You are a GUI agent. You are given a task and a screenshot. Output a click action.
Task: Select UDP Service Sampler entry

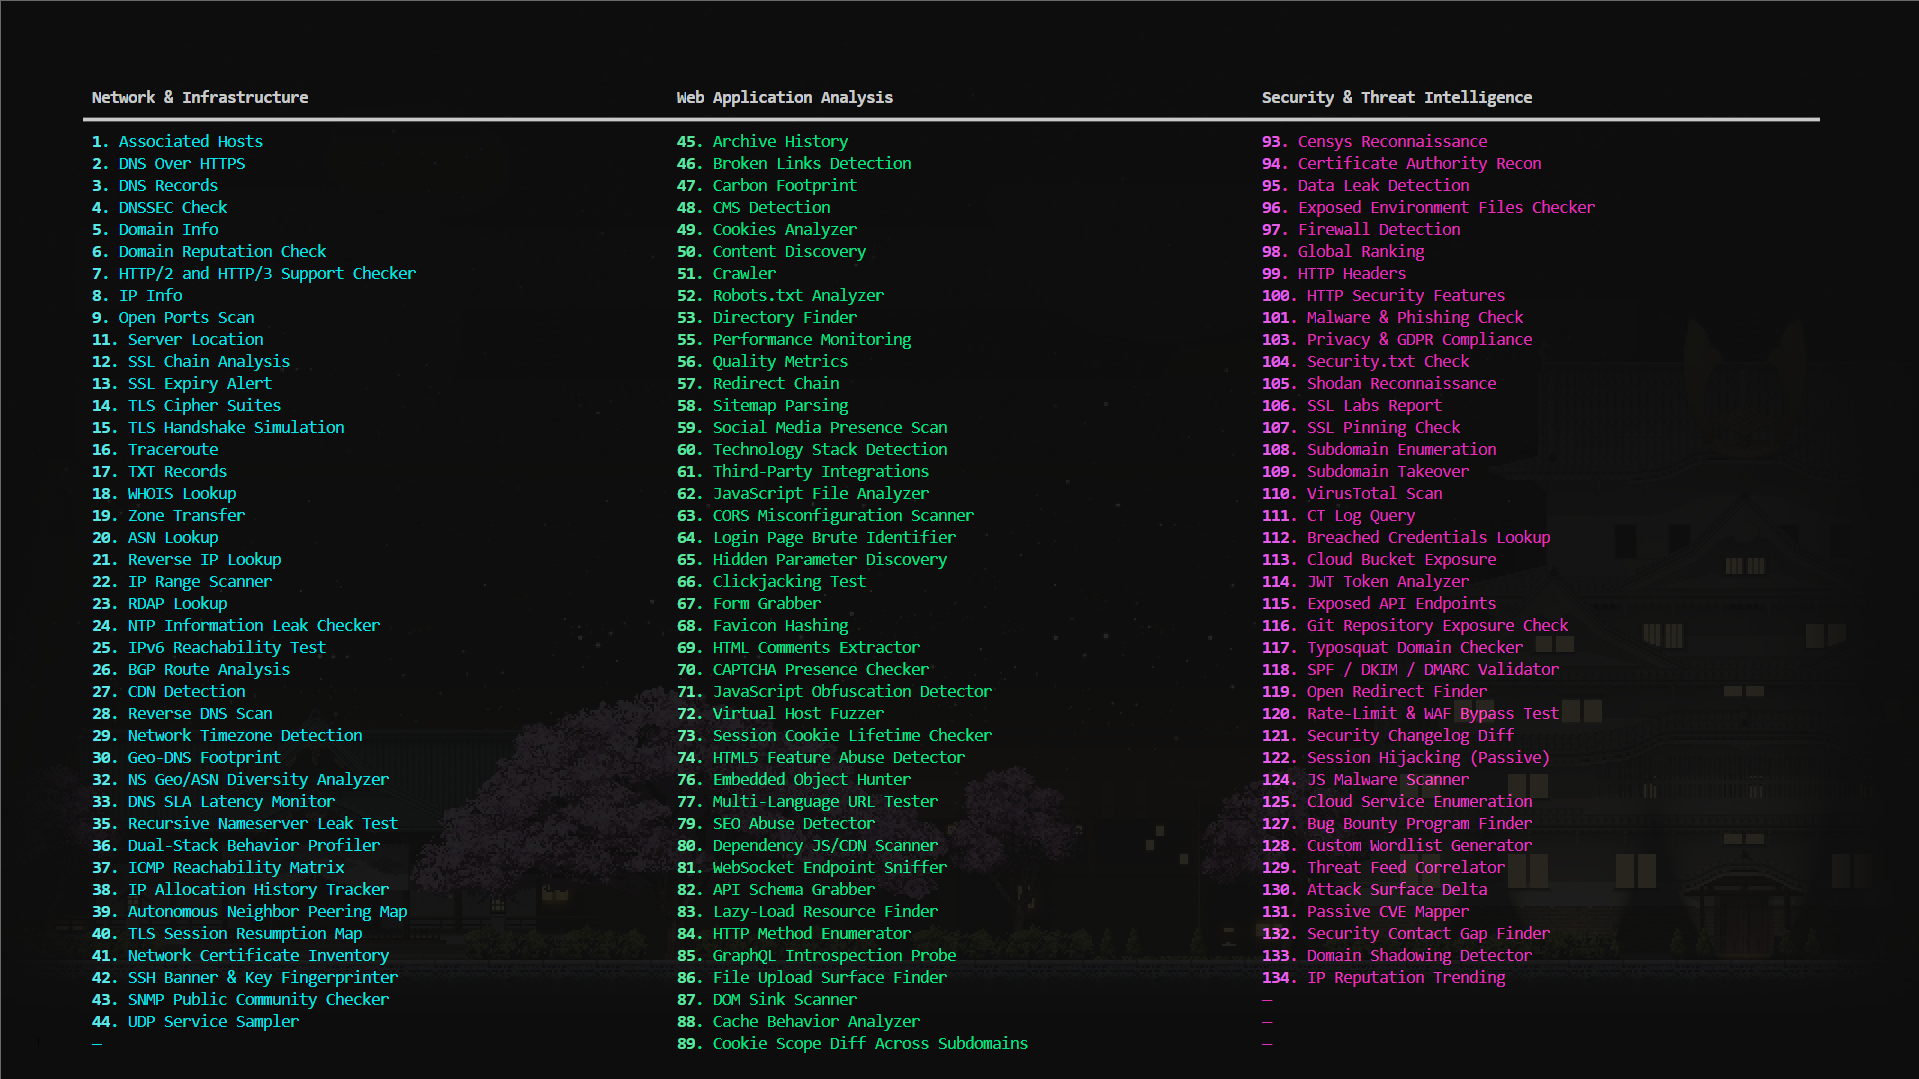point(212,1022)
